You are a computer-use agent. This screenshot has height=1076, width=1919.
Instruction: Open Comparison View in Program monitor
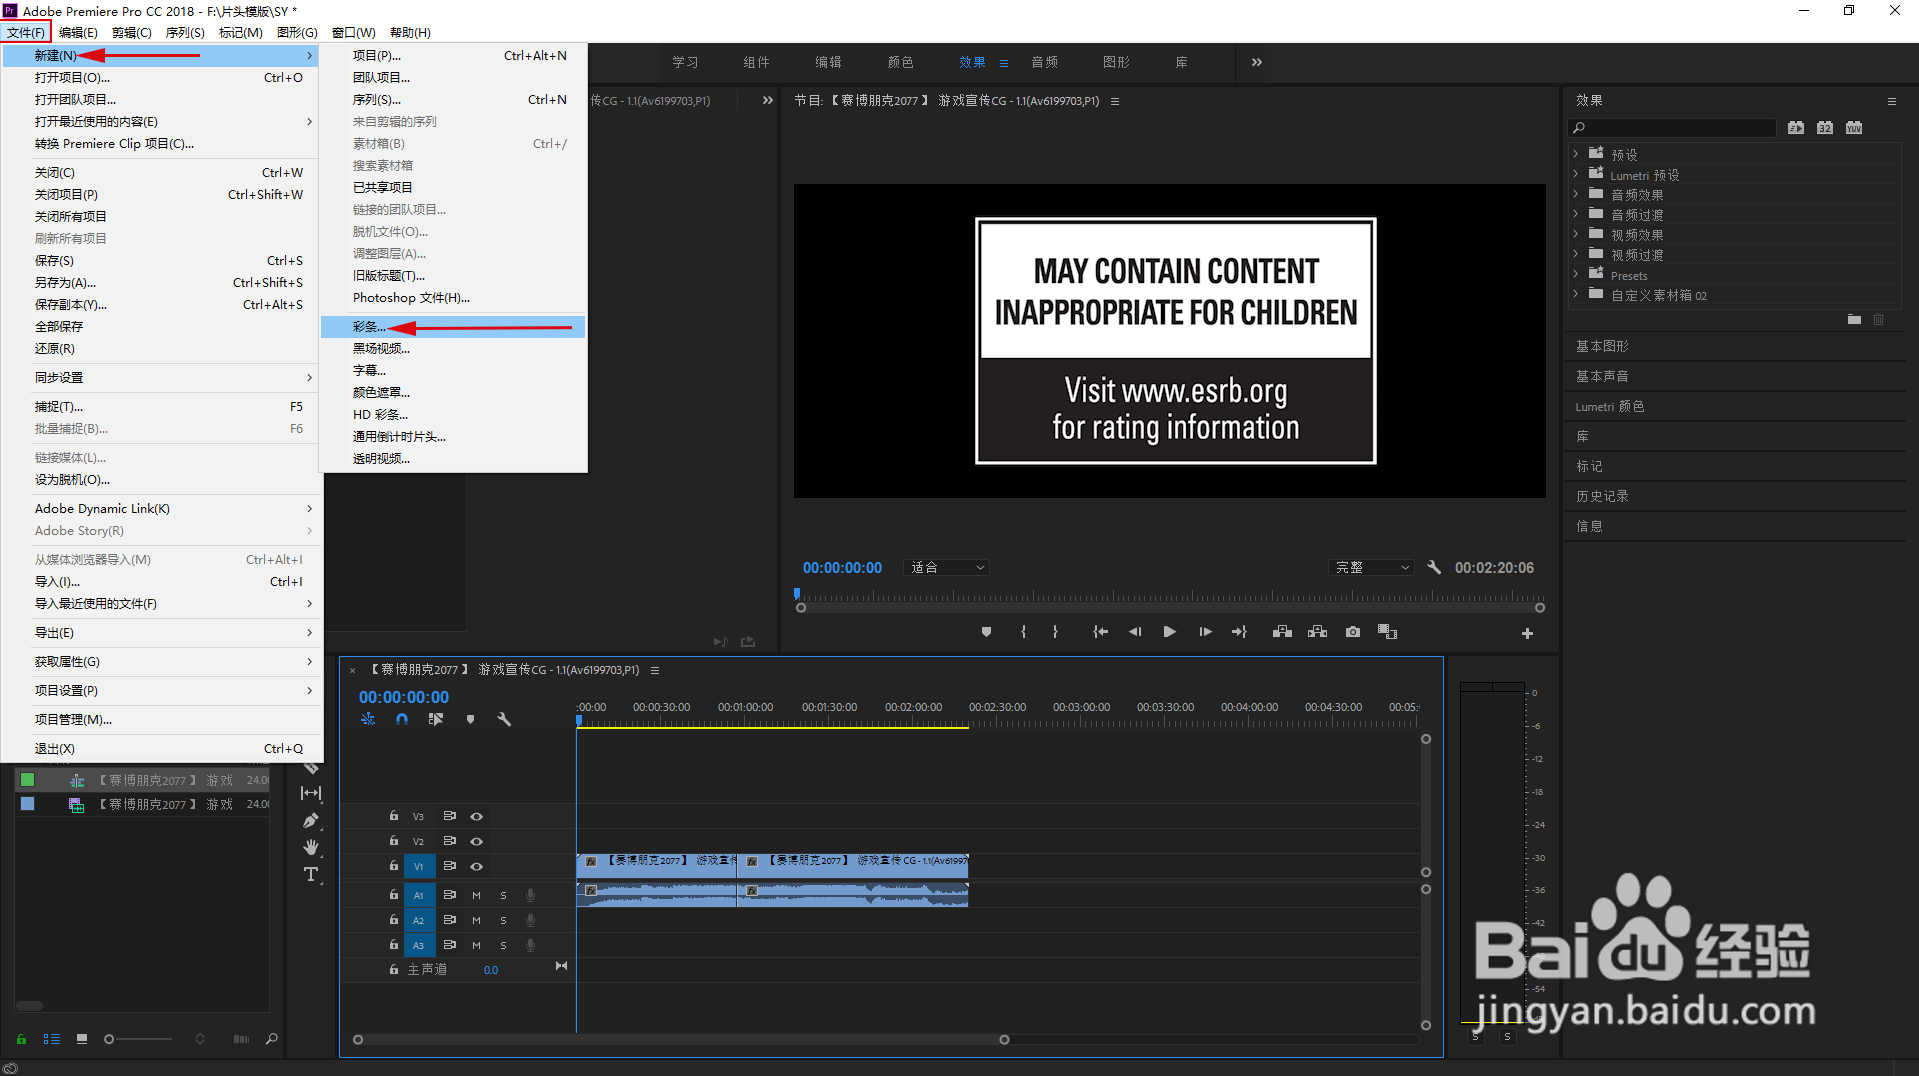point(1388,632)
